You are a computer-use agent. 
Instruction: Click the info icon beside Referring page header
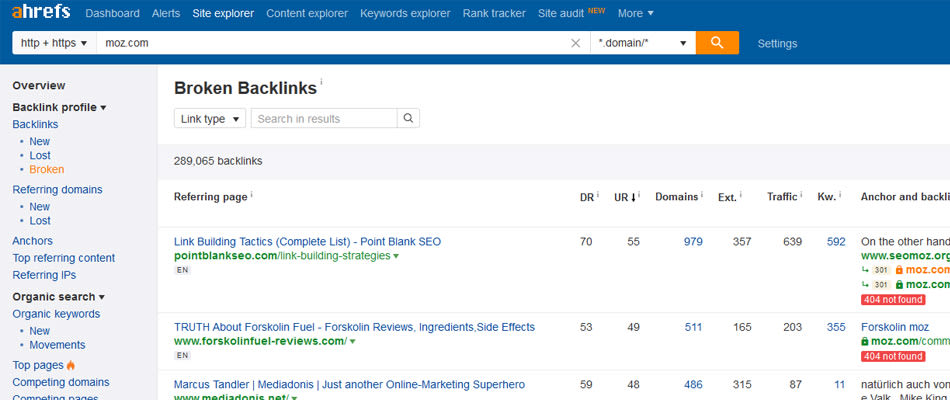click(x=251, y=195)
